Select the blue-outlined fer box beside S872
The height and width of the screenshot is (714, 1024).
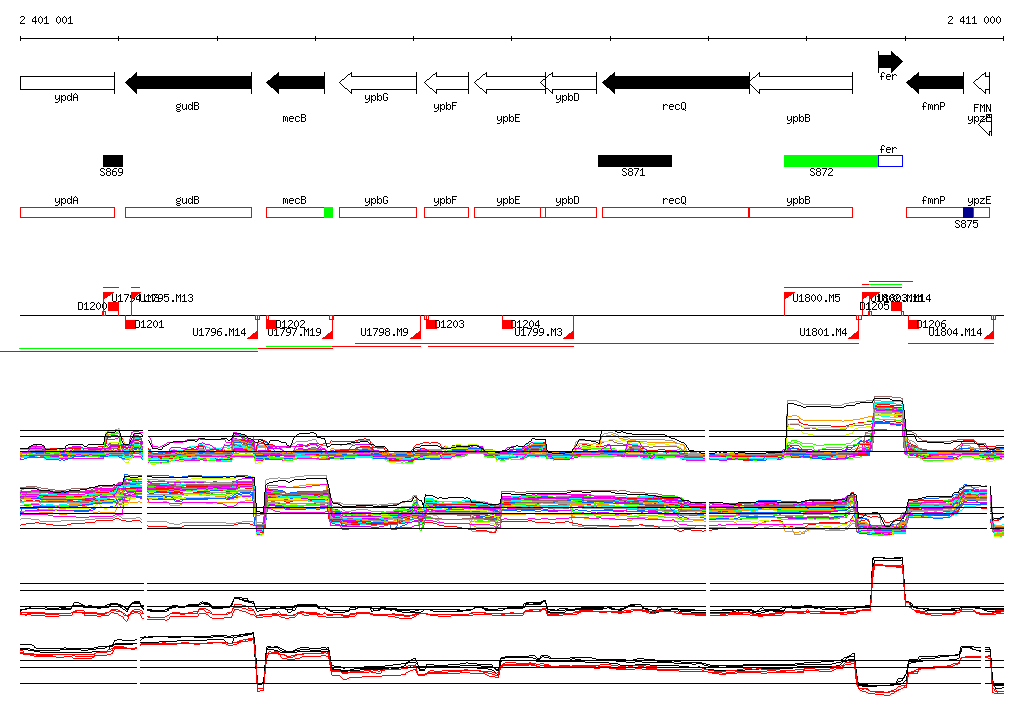pyautogui.click(x=890, y=161)
